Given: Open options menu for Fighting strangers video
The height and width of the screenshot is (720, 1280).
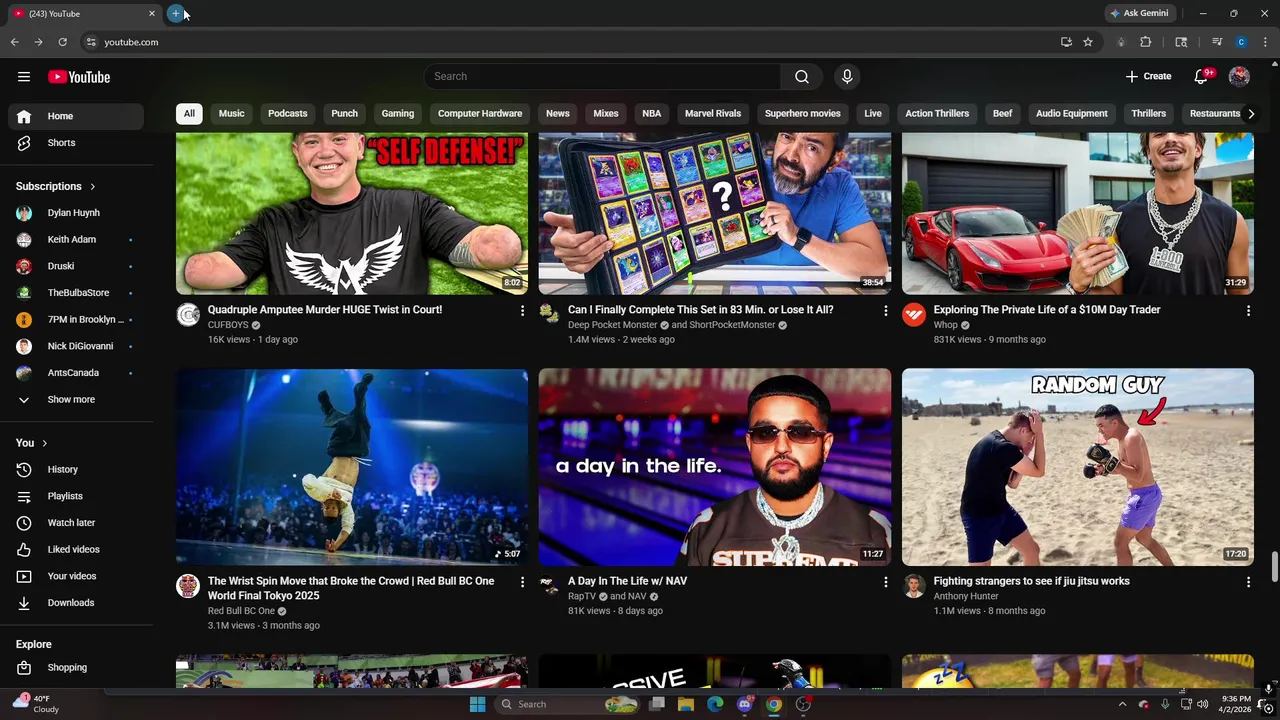Looking at the screenshot, I should [1248, 582].
